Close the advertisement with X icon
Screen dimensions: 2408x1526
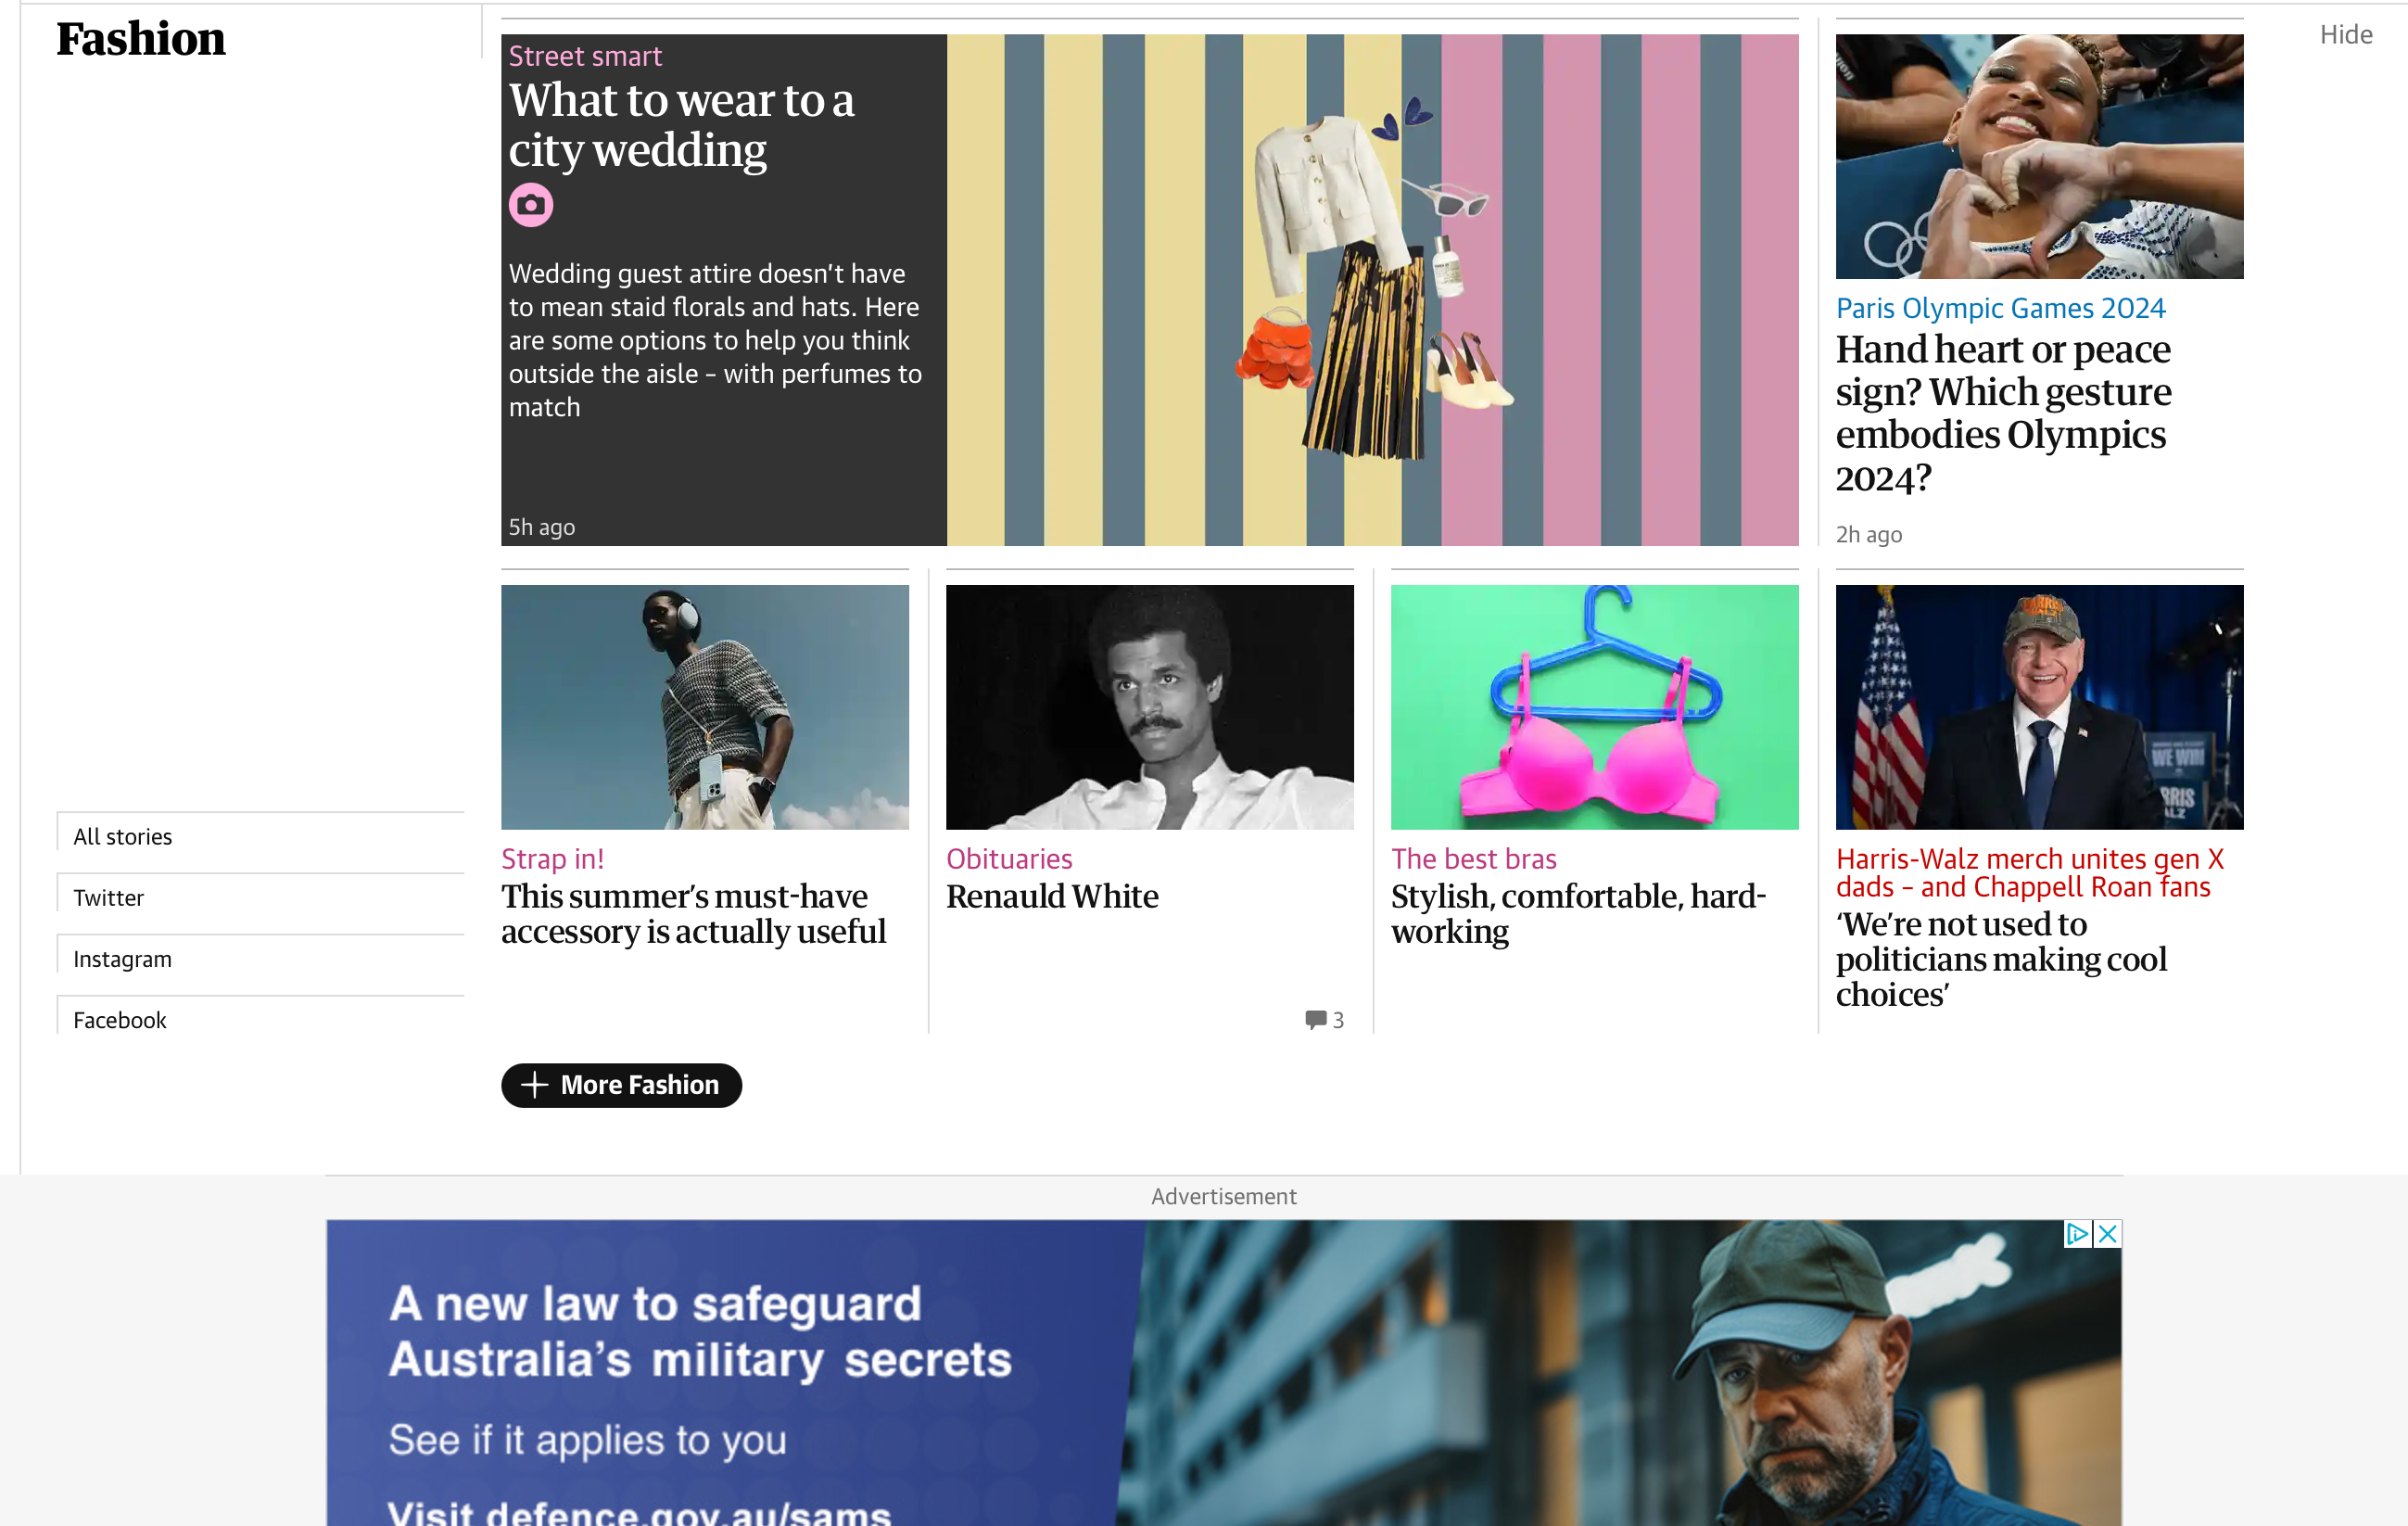pyautogui.click(x=2107, y=1233)
